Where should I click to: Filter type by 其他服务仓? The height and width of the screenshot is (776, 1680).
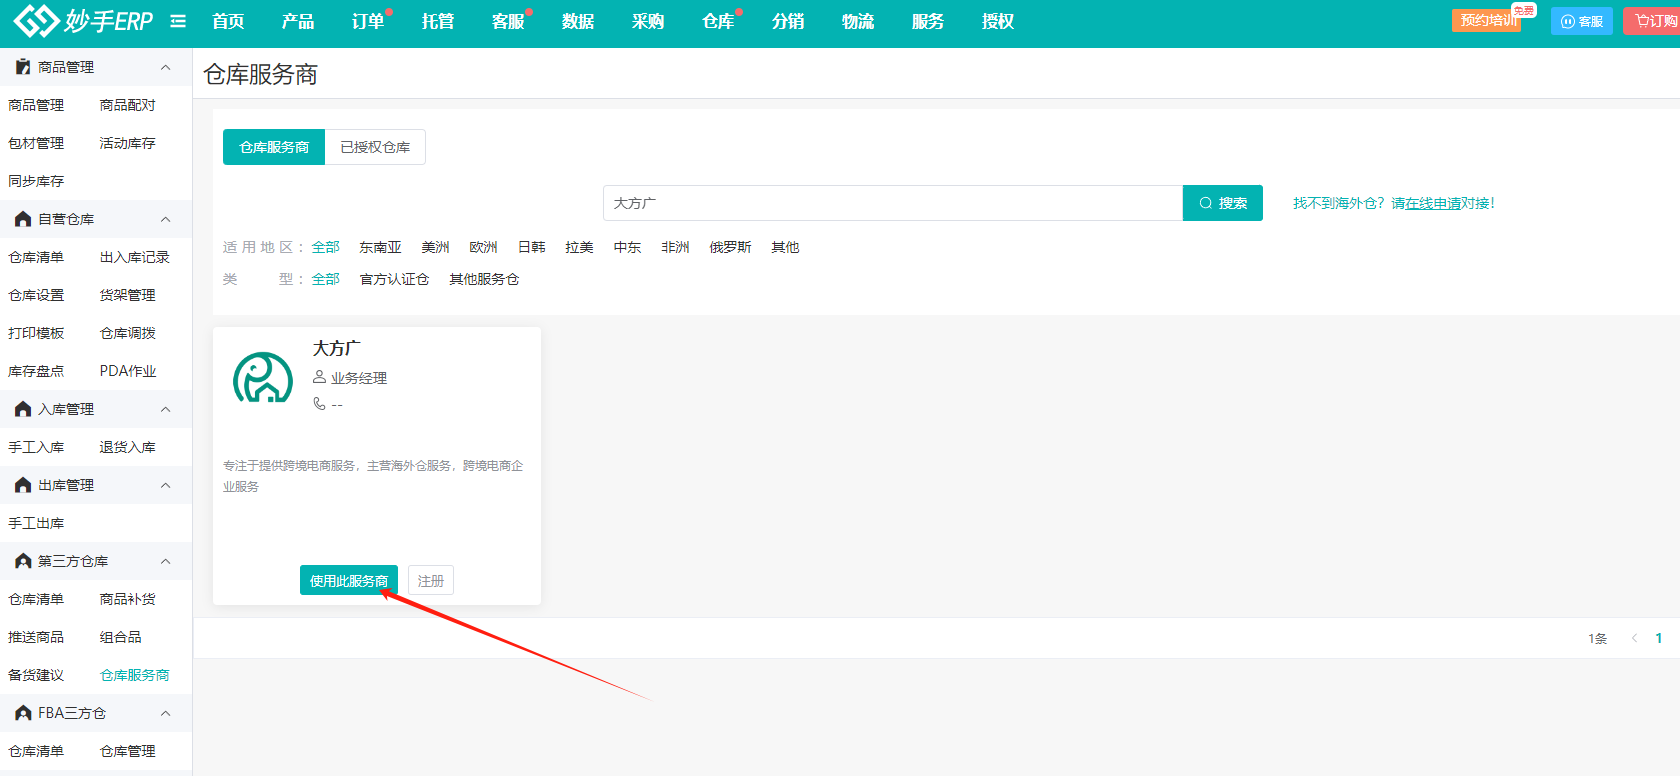tap(484, 279)
